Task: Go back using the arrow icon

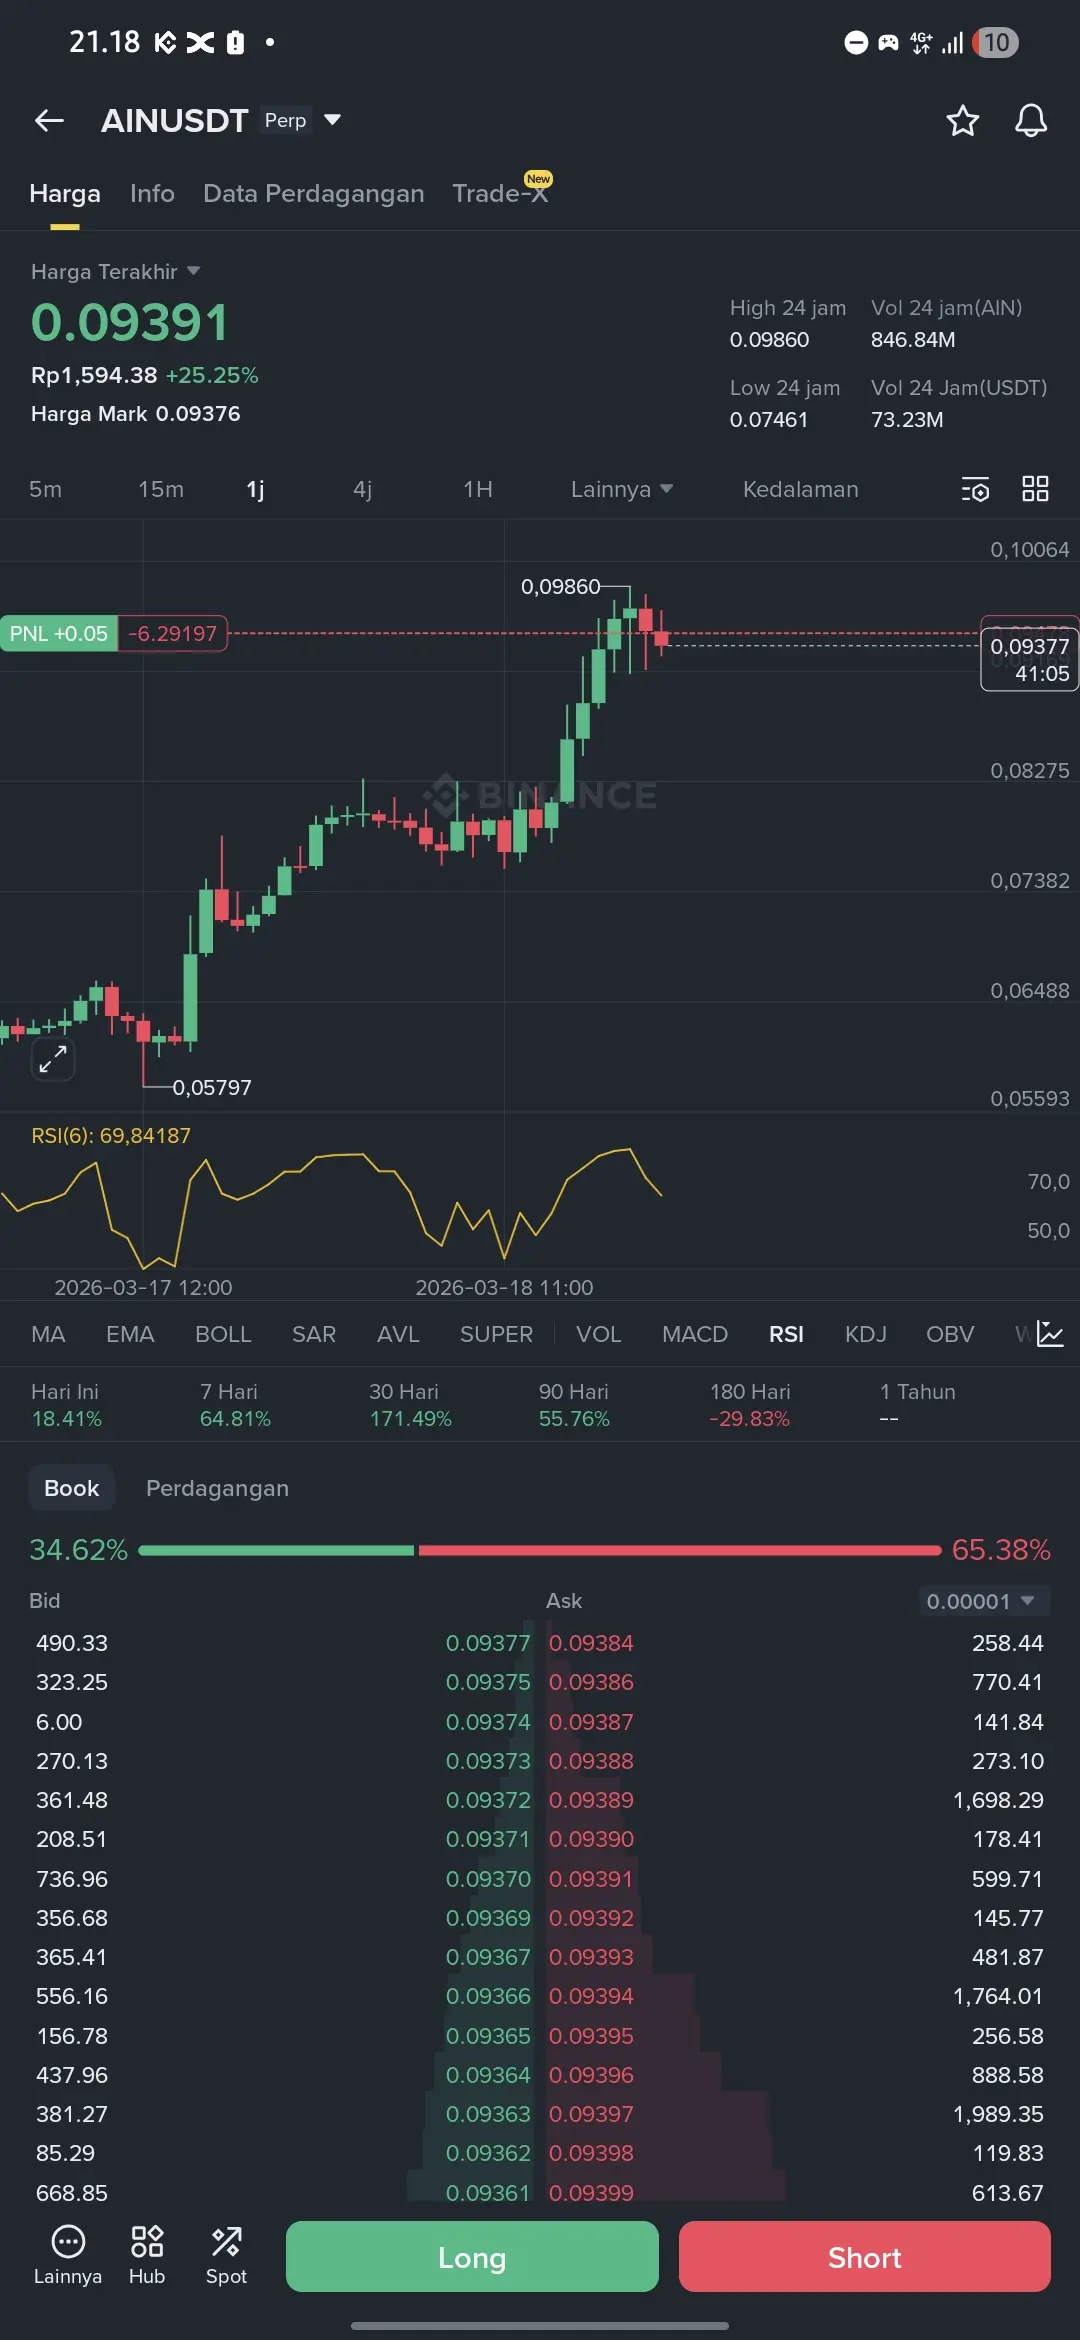Action: [49, 121]
